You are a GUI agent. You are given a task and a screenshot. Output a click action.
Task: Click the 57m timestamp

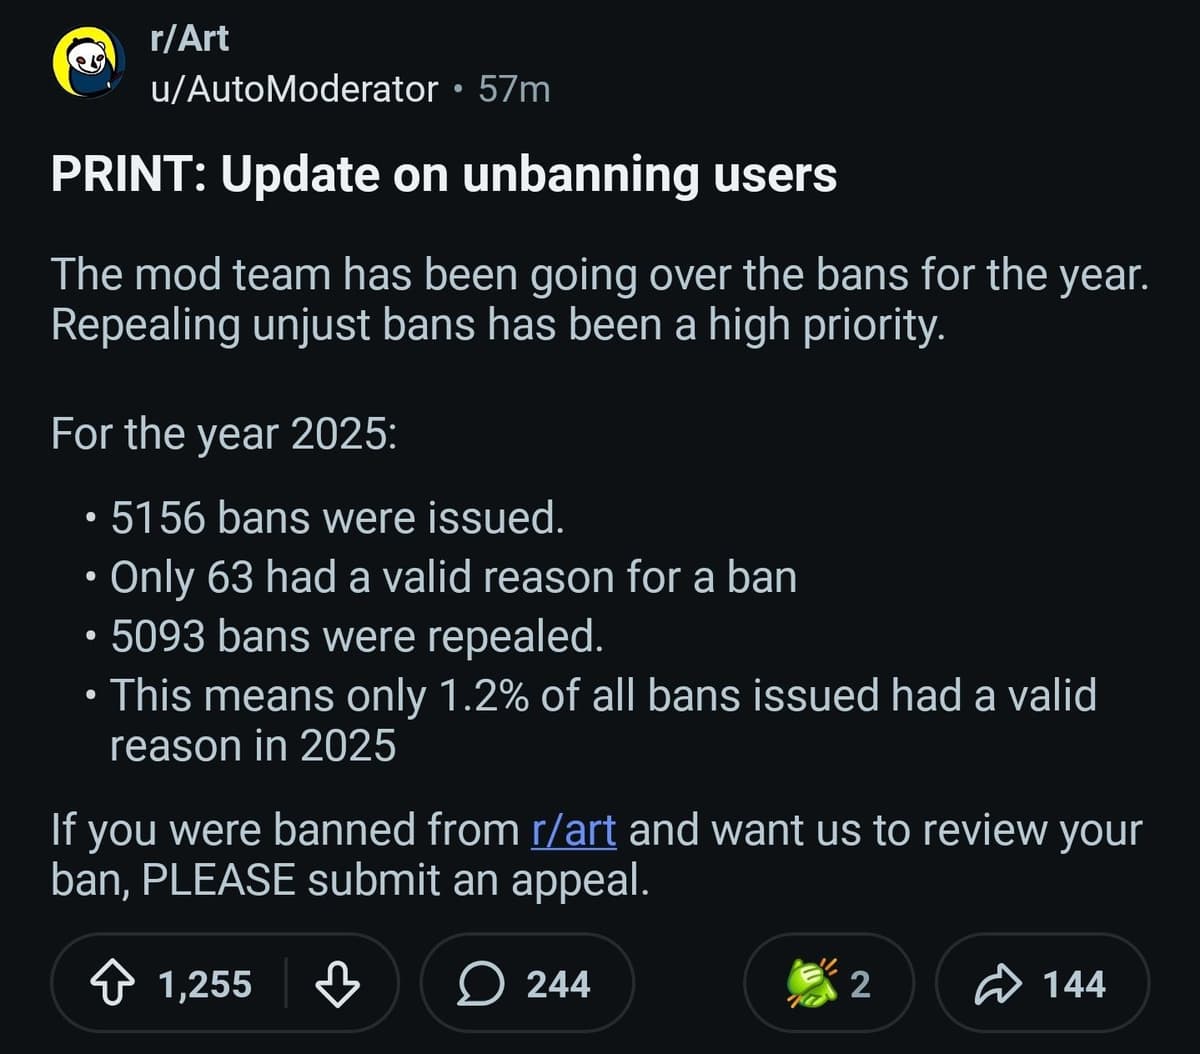[515, 89]
